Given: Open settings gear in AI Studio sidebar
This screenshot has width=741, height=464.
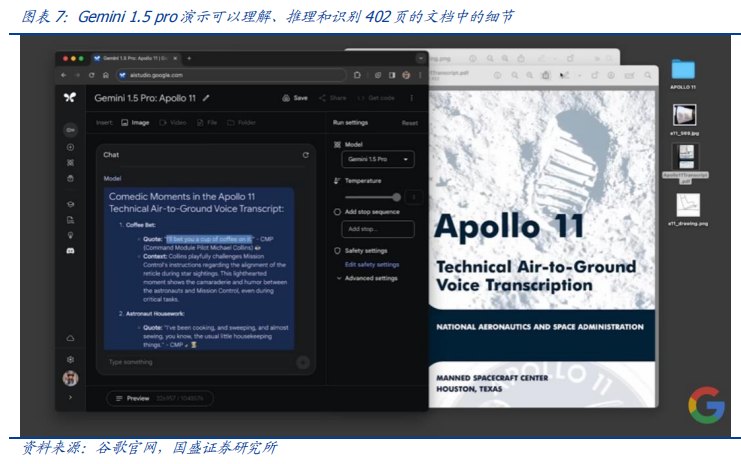Looking at the screenshot, I should 70,359.
